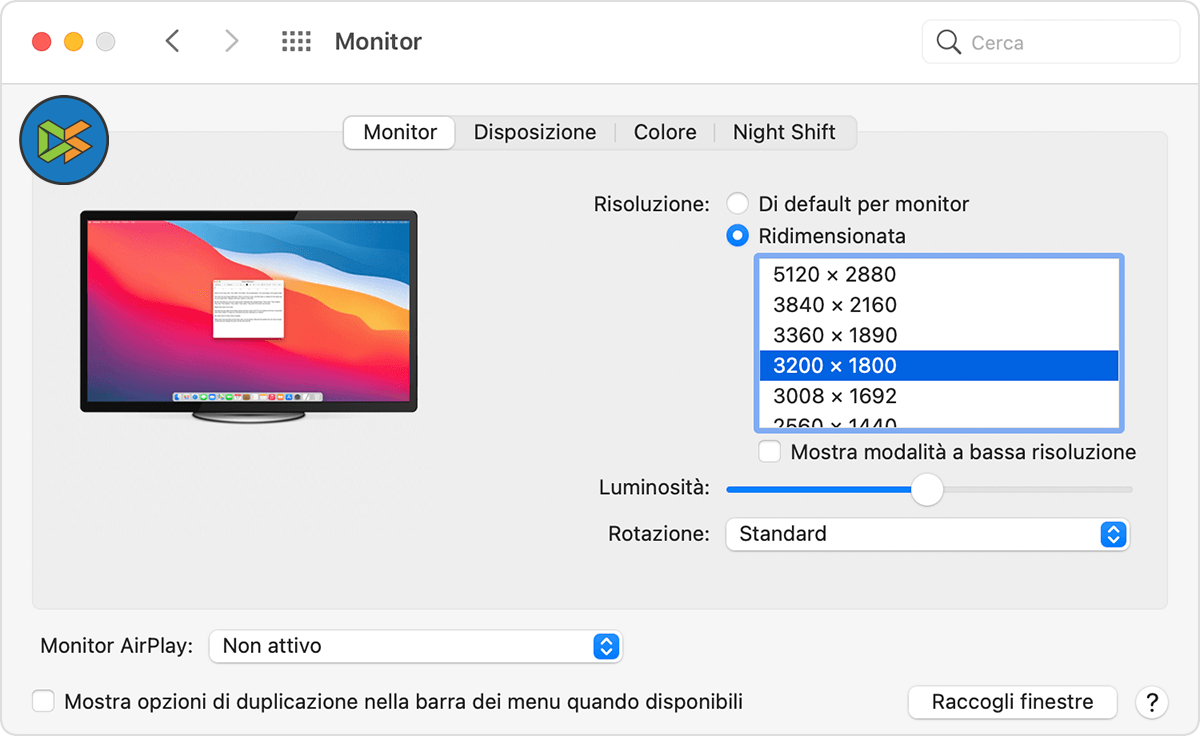Viewport: 1200px width, 736px height.
Task: Click the magnifying glass search icon
Action: (948, 42)
